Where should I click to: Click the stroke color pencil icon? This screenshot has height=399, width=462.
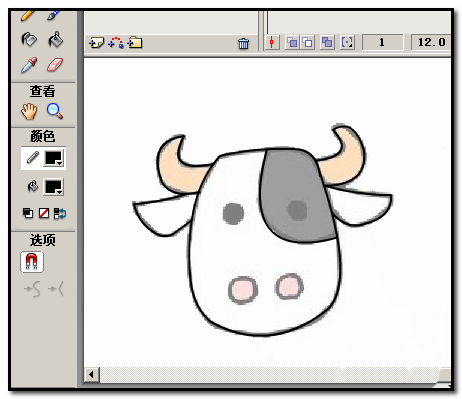32,158
